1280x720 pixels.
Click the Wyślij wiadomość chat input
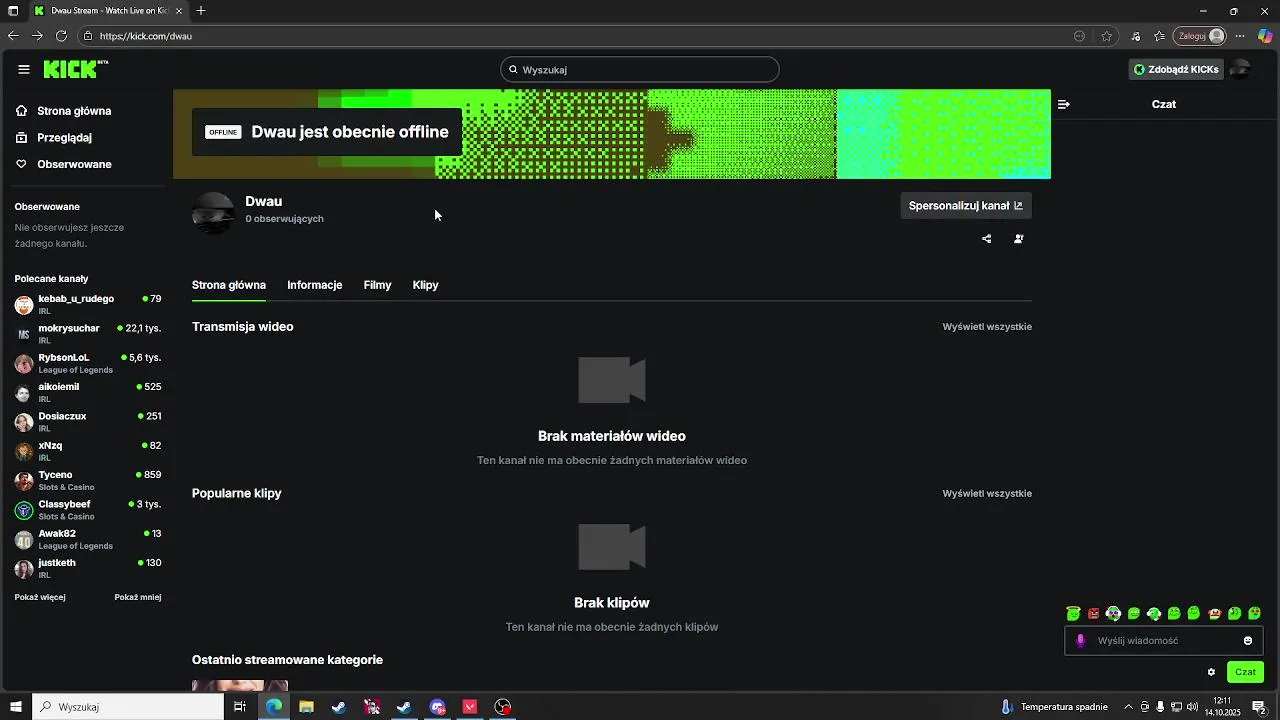point(1165,641)
